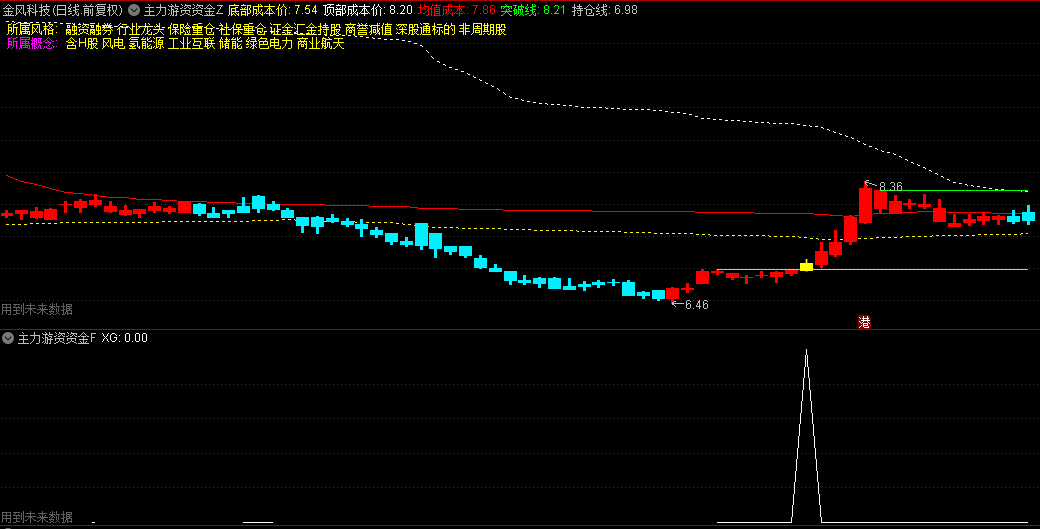Click the 8.36 high price label
This screenshot has height=529, width=1040.
[891, 187]
